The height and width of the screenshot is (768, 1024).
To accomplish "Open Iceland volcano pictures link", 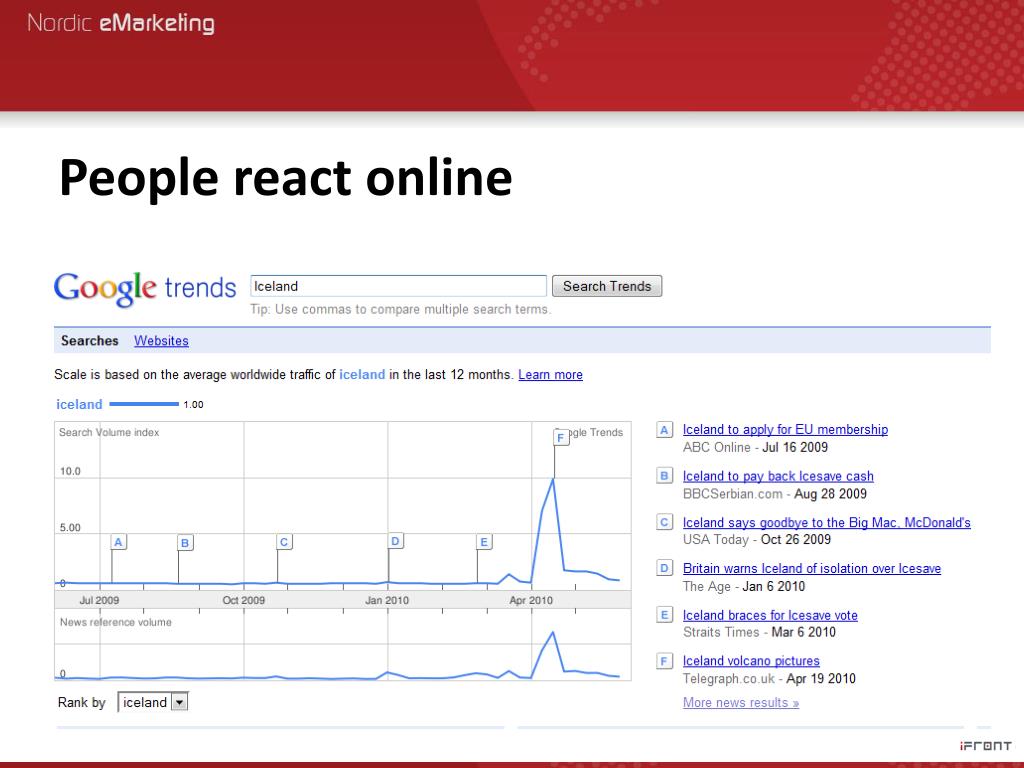I will click(x=751, y=661).
